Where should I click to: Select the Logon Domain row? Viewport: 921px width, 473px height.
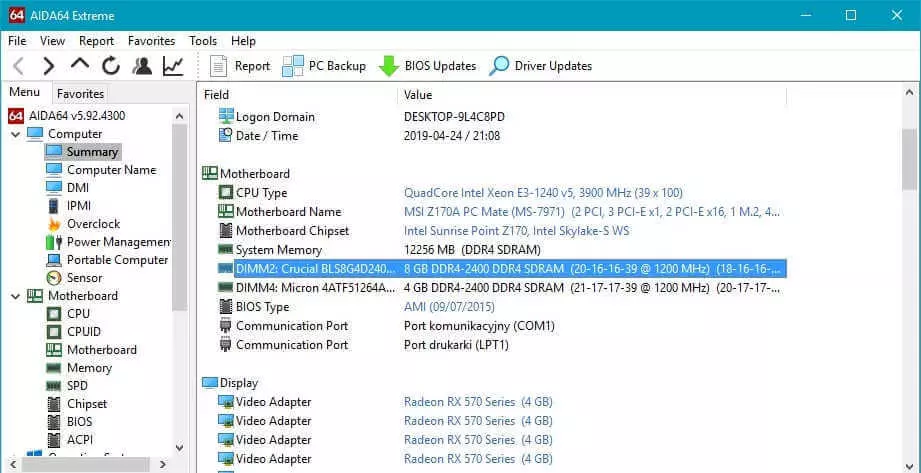click(x=502, y=117)
